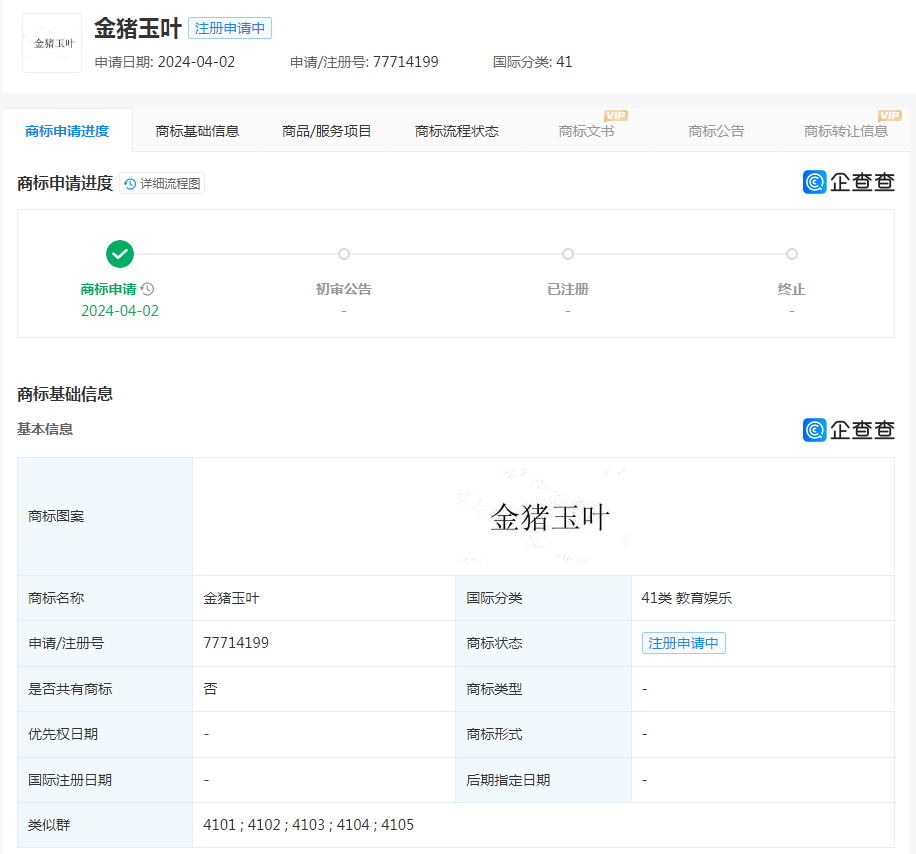Click the progress date 2024-04-02 under 商标申请
This screenshot has width=916, height=854.
120,311
